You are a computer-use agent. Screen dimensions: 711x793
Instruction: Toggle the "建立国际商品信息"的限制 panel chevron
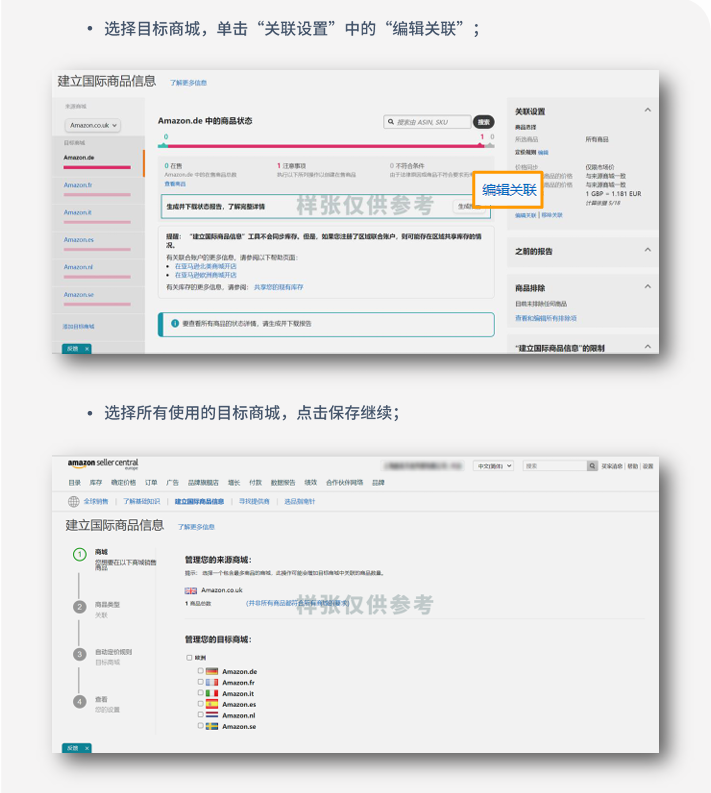click(x=647, y=346)
